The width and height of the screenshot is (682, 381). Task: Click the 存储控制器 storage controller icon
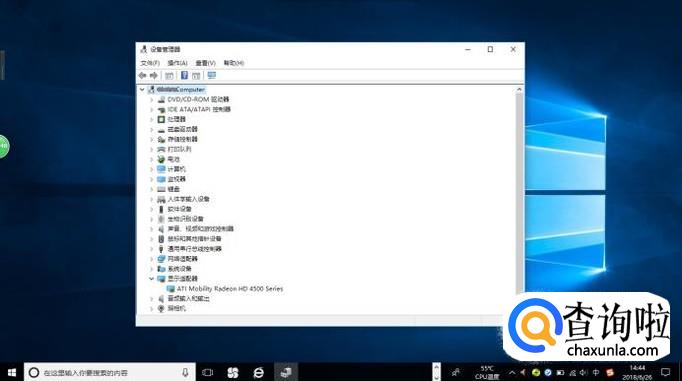(161, 139)
